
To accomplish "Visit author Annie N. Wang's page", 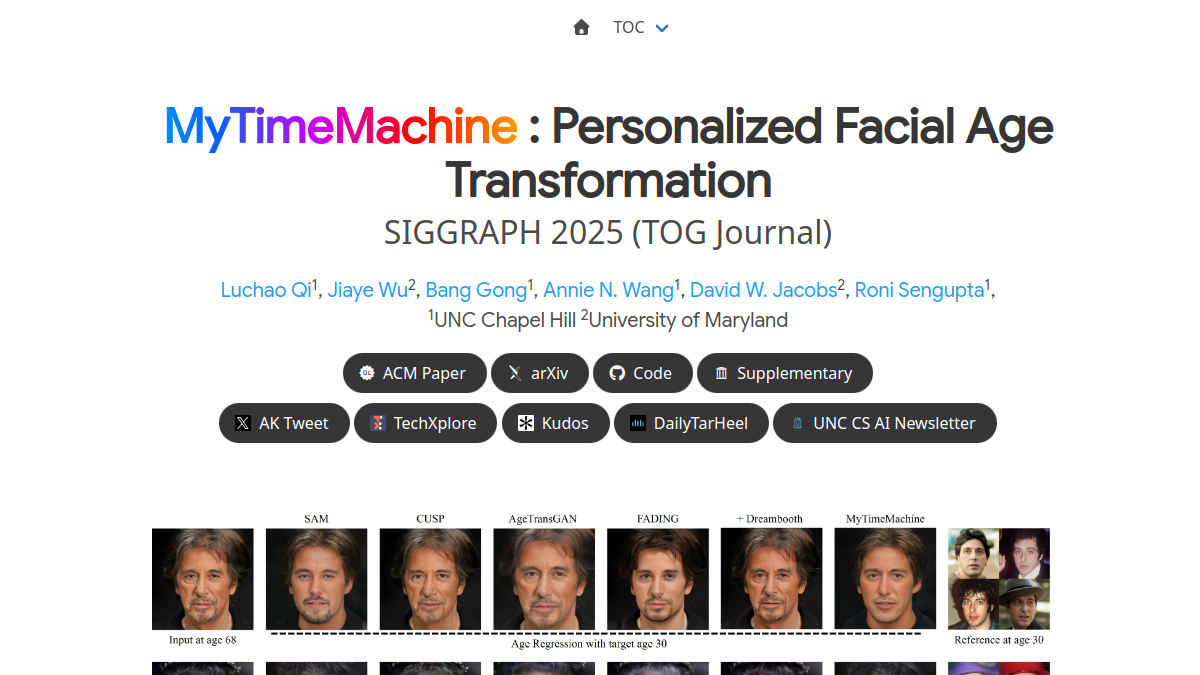I will click(608, 290).
